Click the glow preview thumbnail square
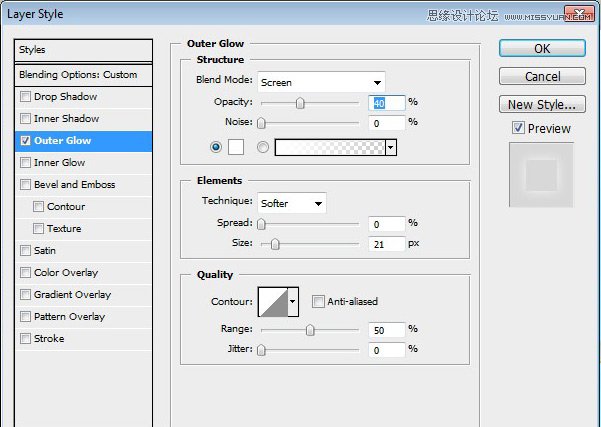Image resolution: width=601 pixels, height=427 pixels. pyautogui.click(x=541, y=176)
